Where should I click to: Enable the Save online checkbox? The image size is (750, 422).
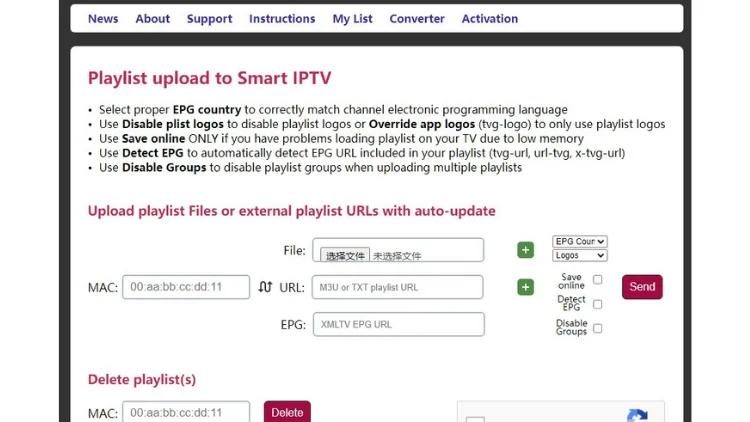tap(597, 279)
